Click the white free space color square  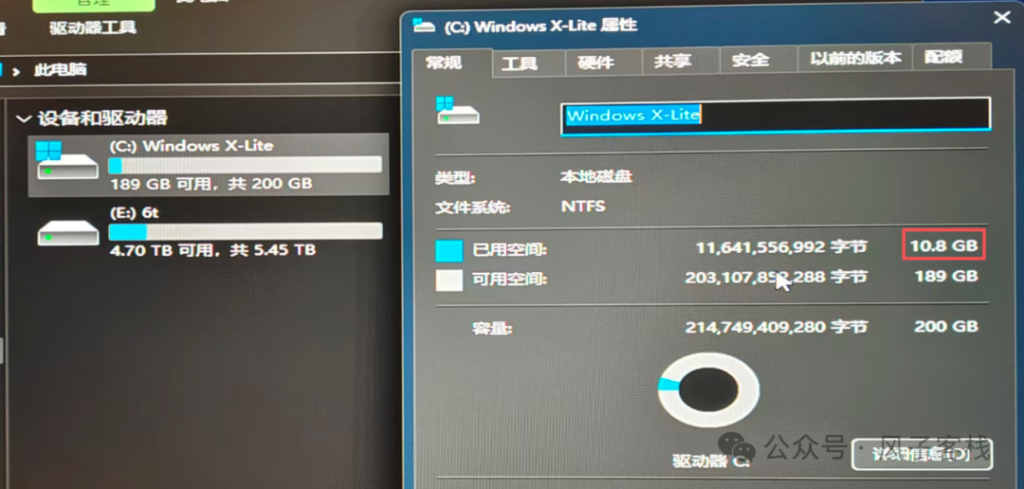449,280
